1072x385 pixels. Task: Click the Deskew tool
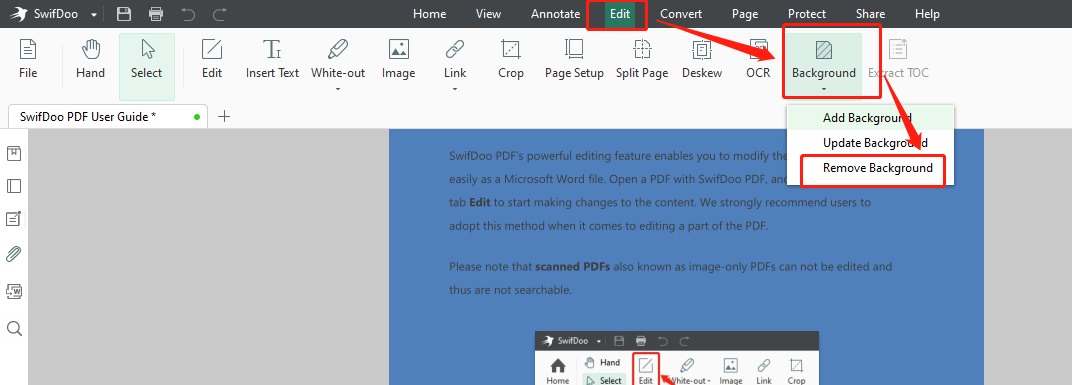(x=702, y=59)
